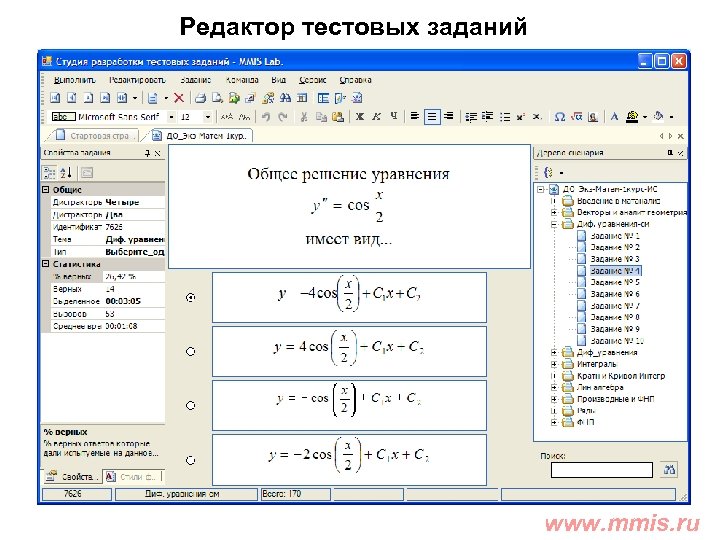Switch to the ДО_Эко Матем 1кур.. tab

click(x=202, y=136)
